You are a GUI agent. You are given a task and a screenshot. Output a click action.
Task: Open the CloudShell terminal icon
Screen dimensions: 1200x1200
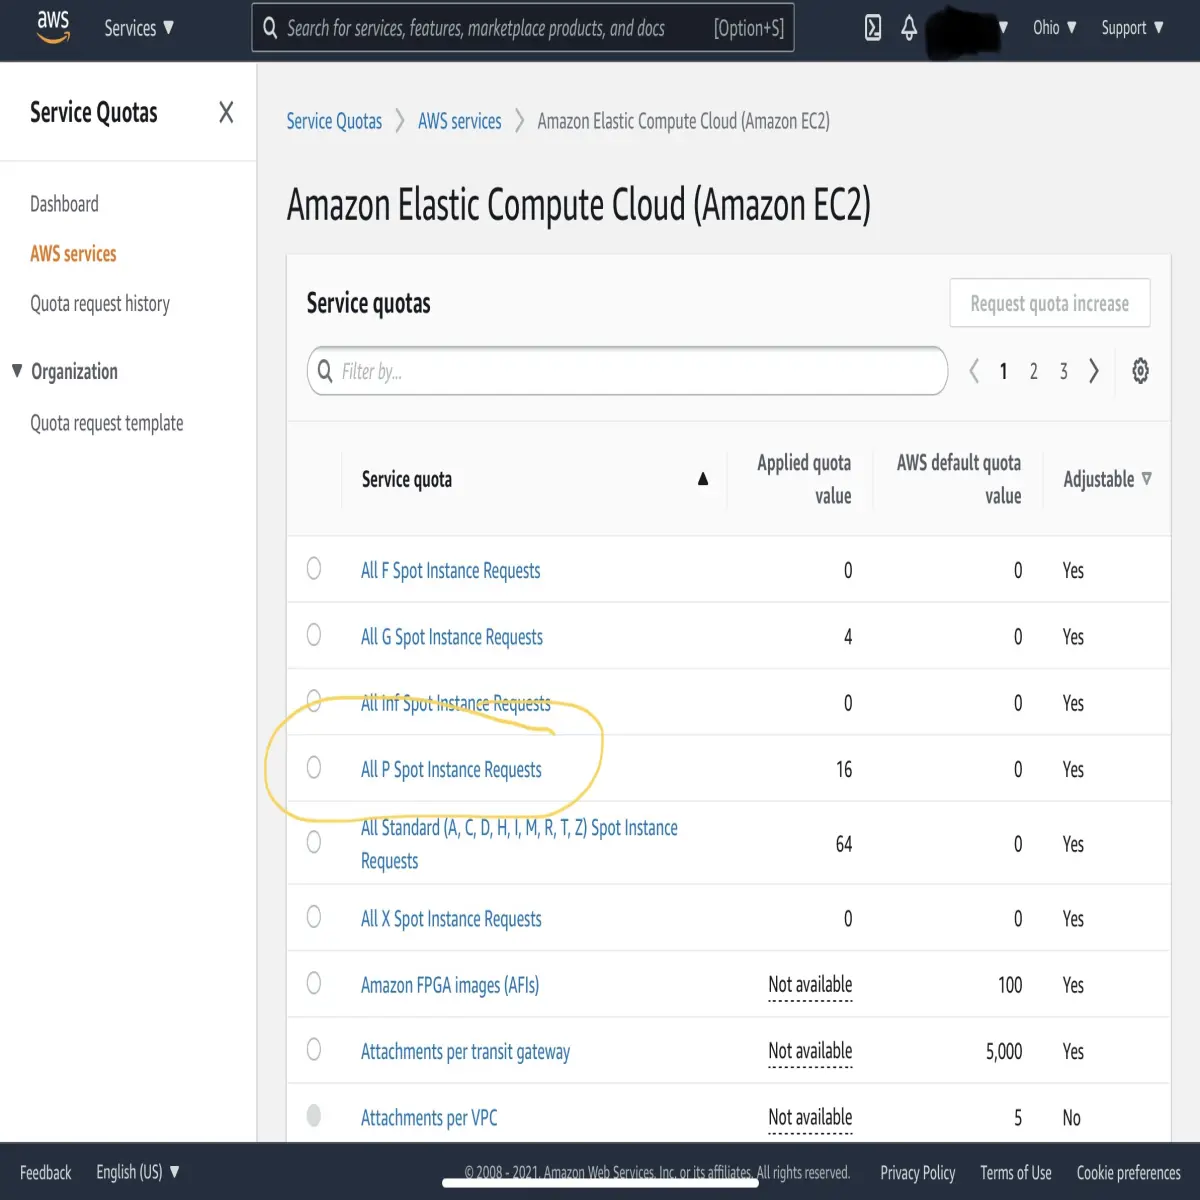873,28
